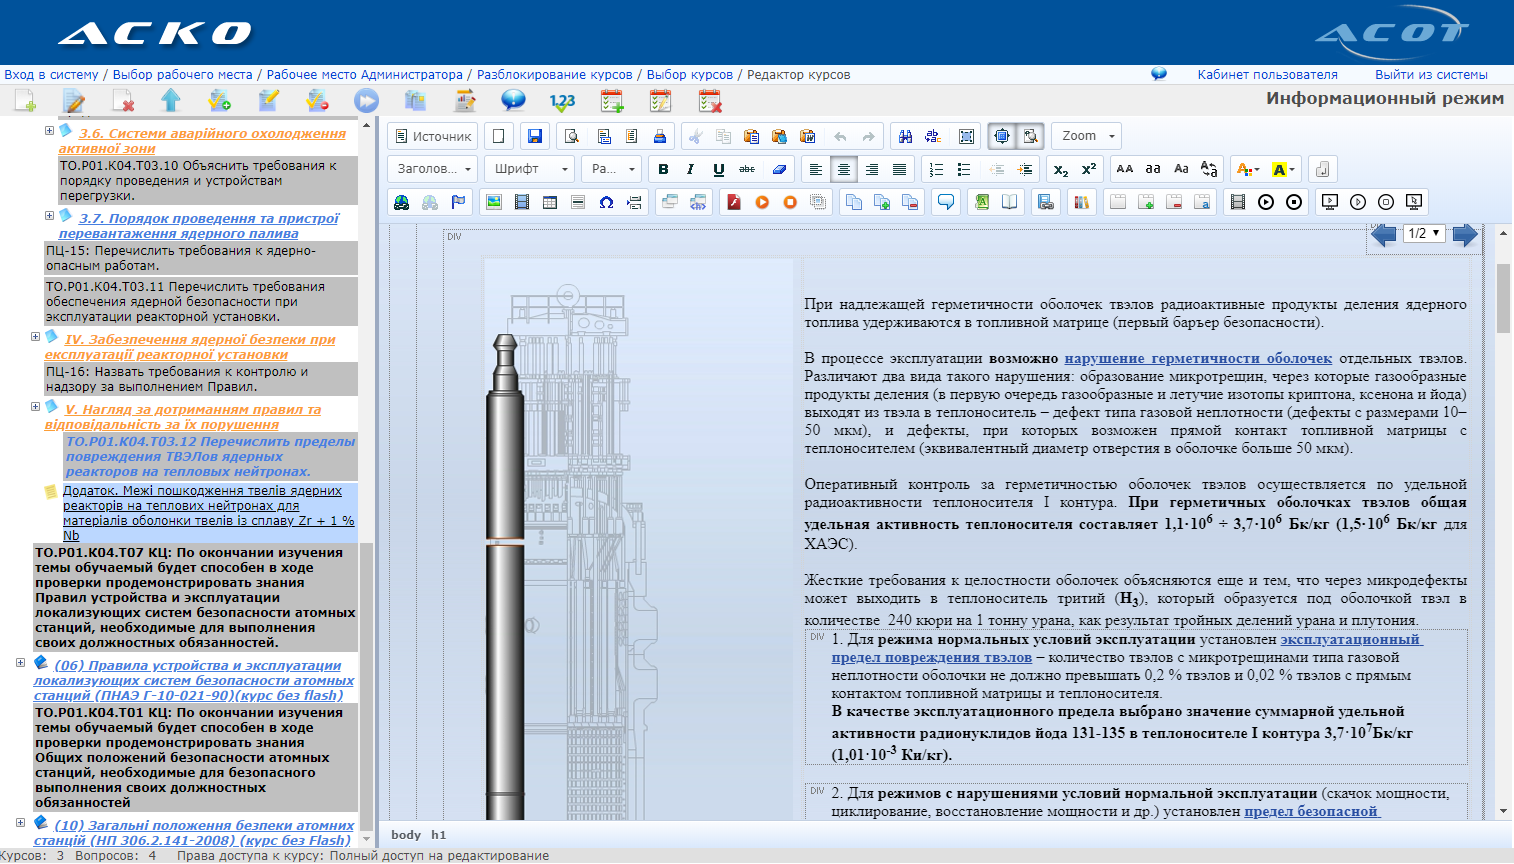The height and width of the screenshot is (864, 1514).
Task: Toggle Underline formatting
Action: [718, 169]
